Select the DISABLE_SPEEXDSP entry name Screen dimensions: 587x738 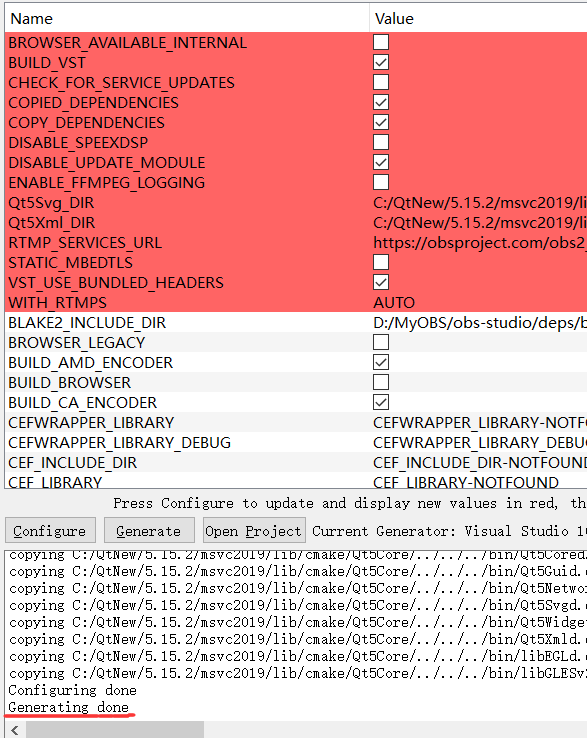point(78,143)
